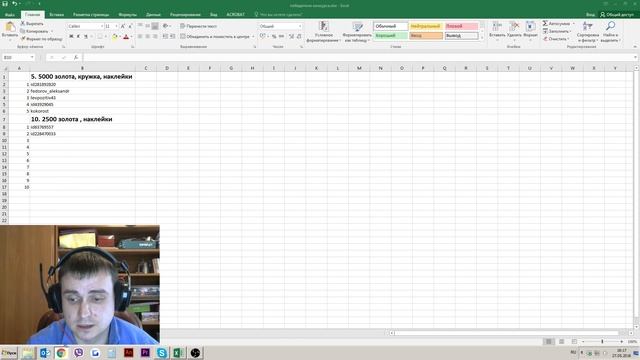Toggle center horizontal alignment
This screenshot has height=360, width=640.
pyautogui.click(x=147, y=37)
